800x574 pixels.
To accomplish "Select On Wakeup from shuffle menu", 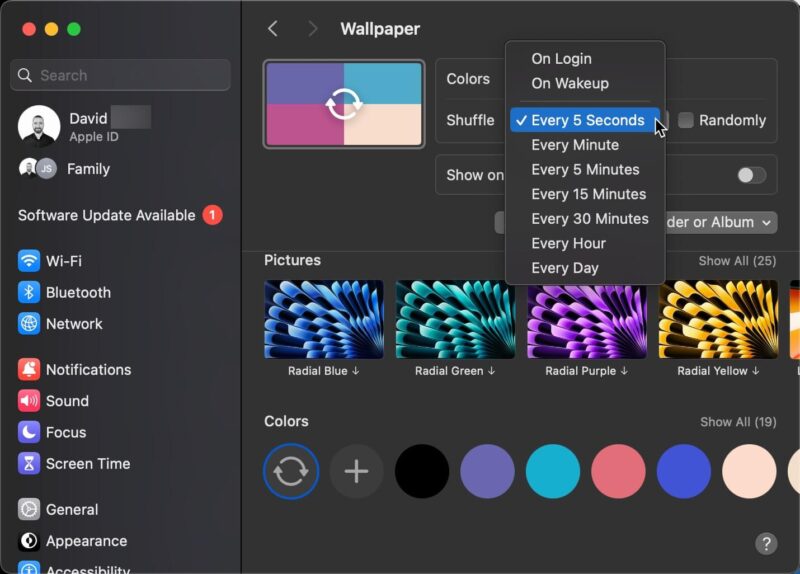I will [585, 83].
